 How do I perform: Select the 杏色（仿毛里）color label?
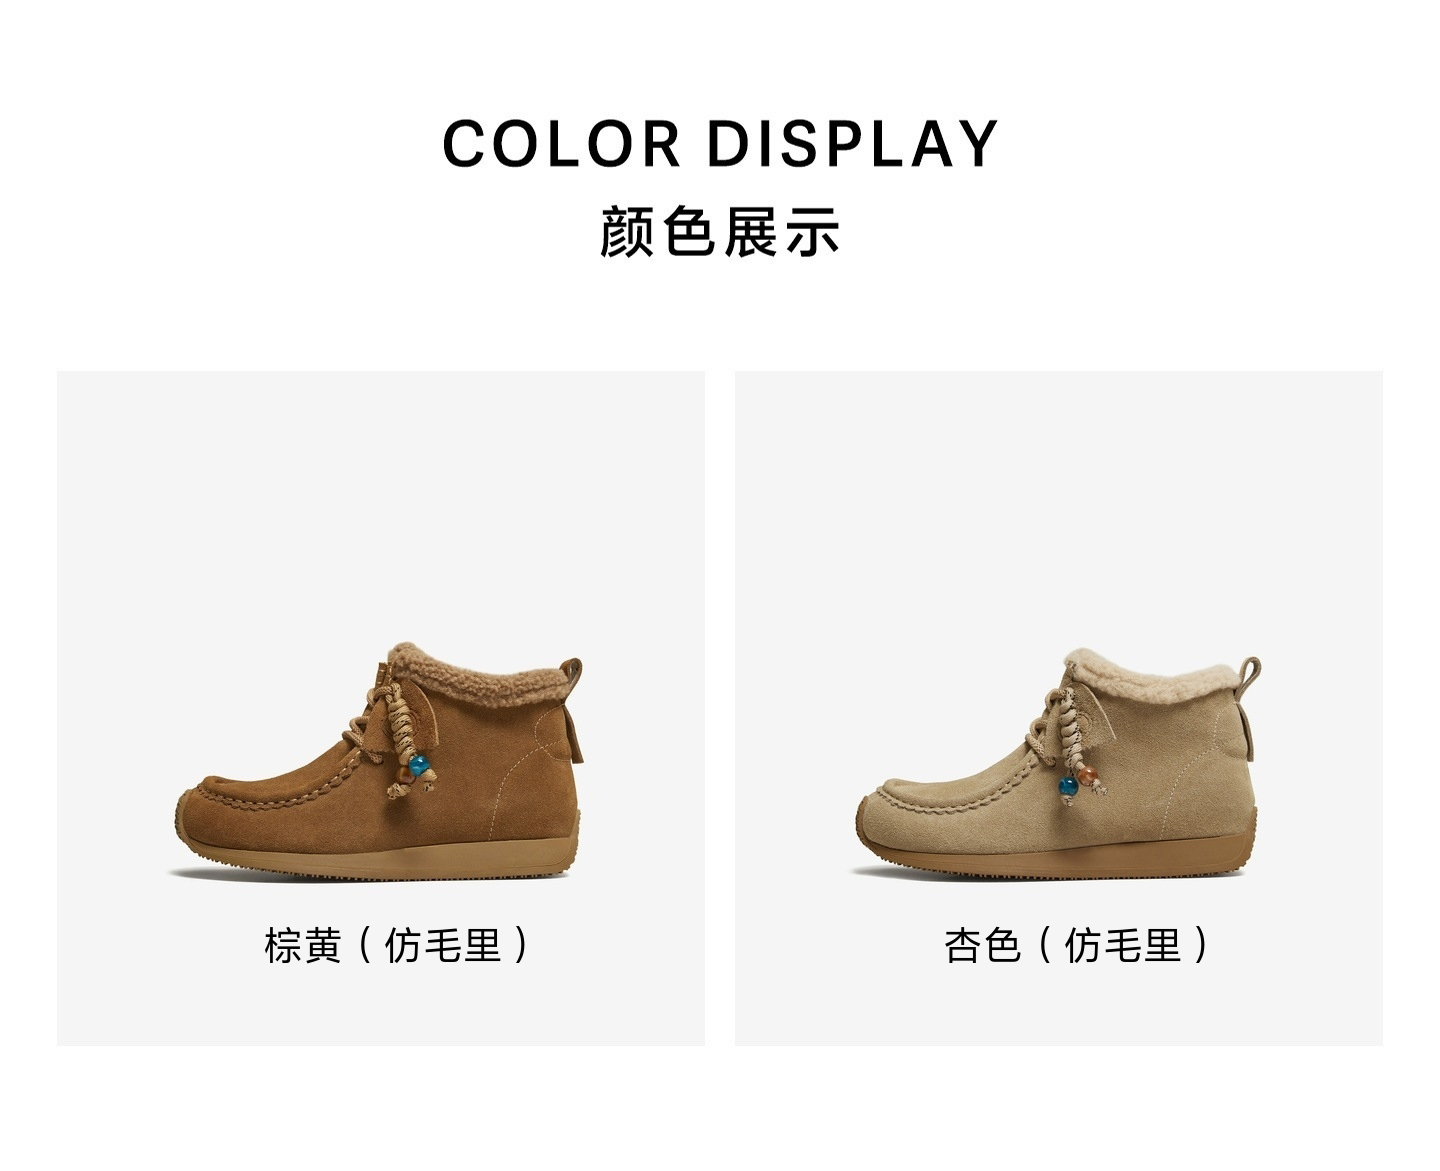[1076, 945]
